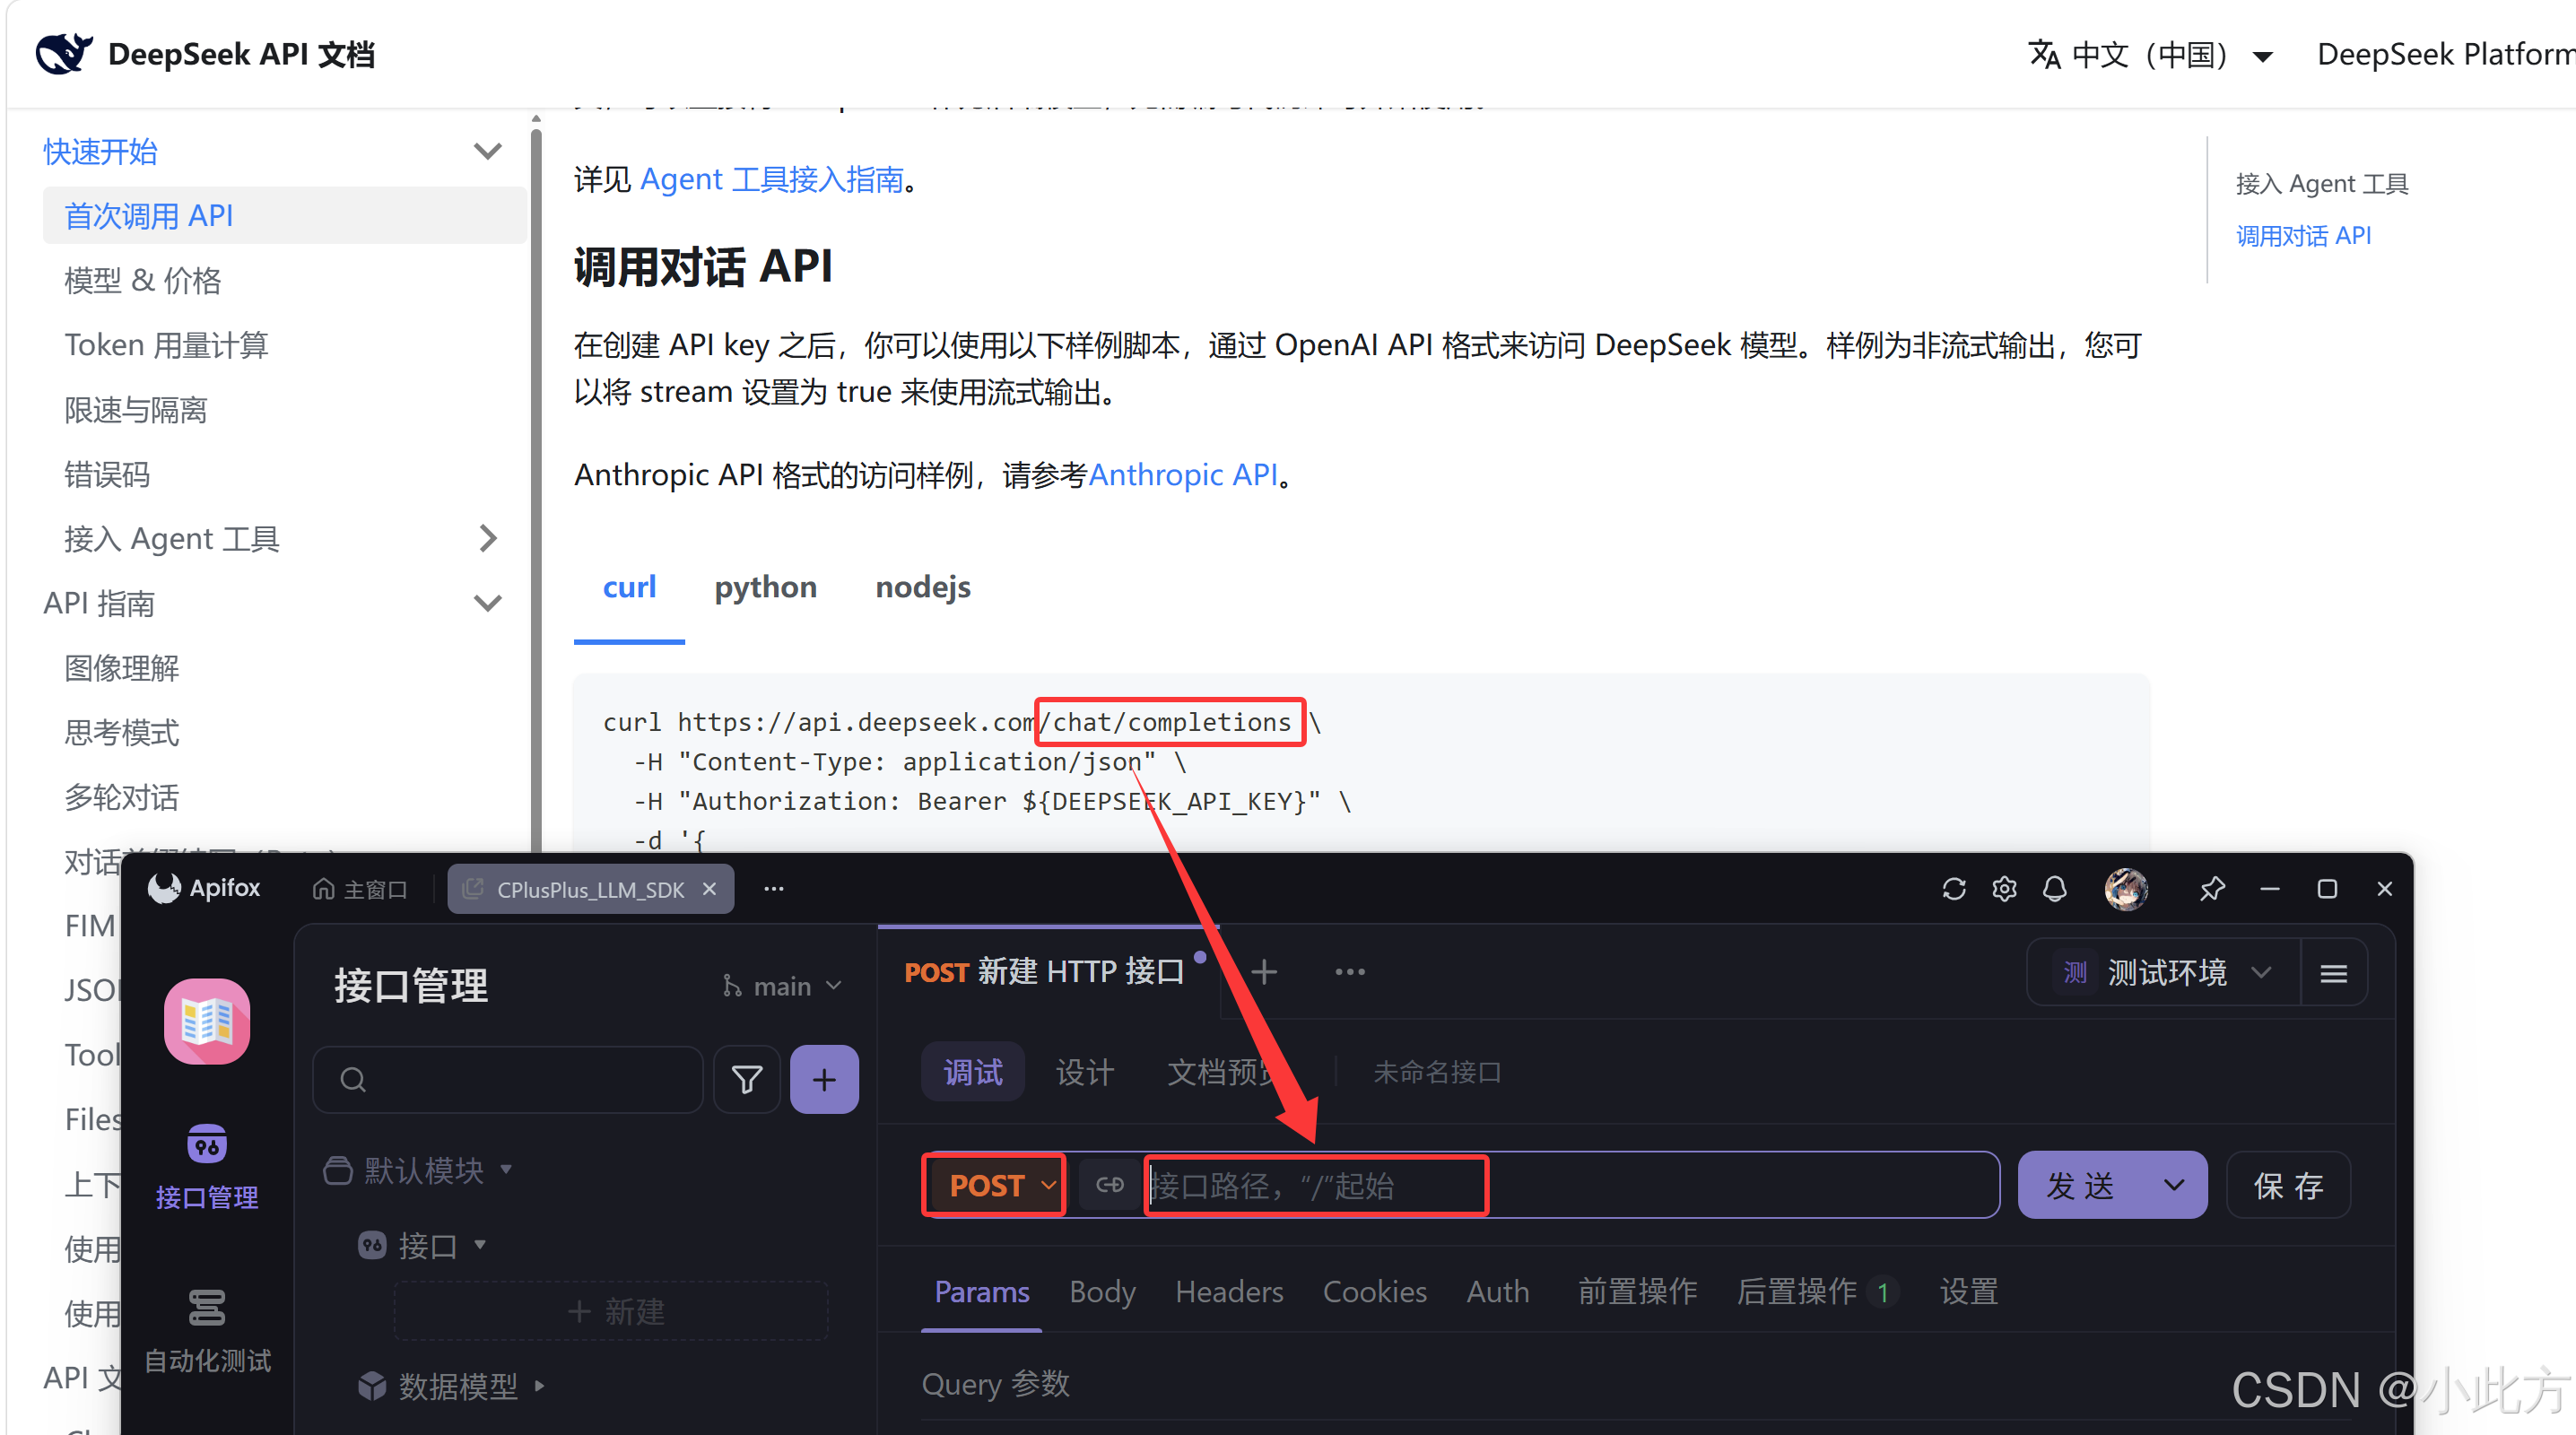Open Token 用量计算 sidebar page
This screenshot has width=2576, height=1435.
click(x=166, y=345)
